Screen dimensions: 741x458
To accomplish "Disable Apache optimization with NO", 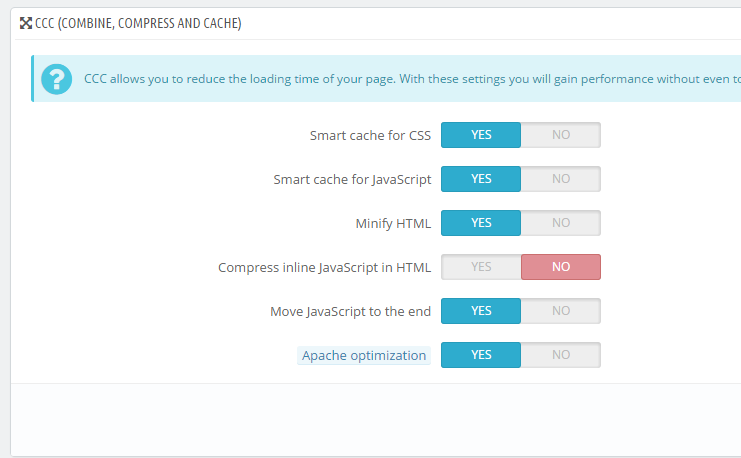I will pos(560,354).
